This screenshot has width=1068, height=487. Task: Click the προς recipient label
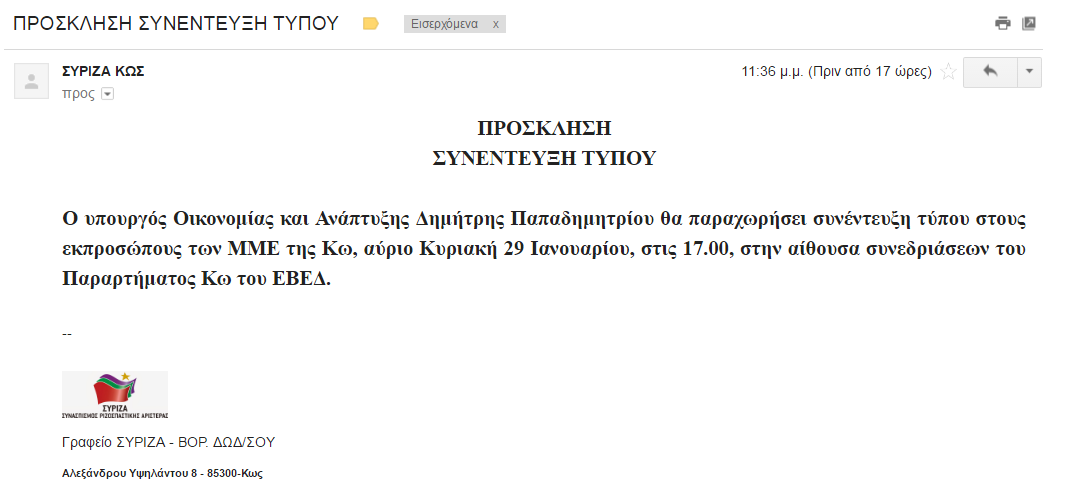click(78, 94)
